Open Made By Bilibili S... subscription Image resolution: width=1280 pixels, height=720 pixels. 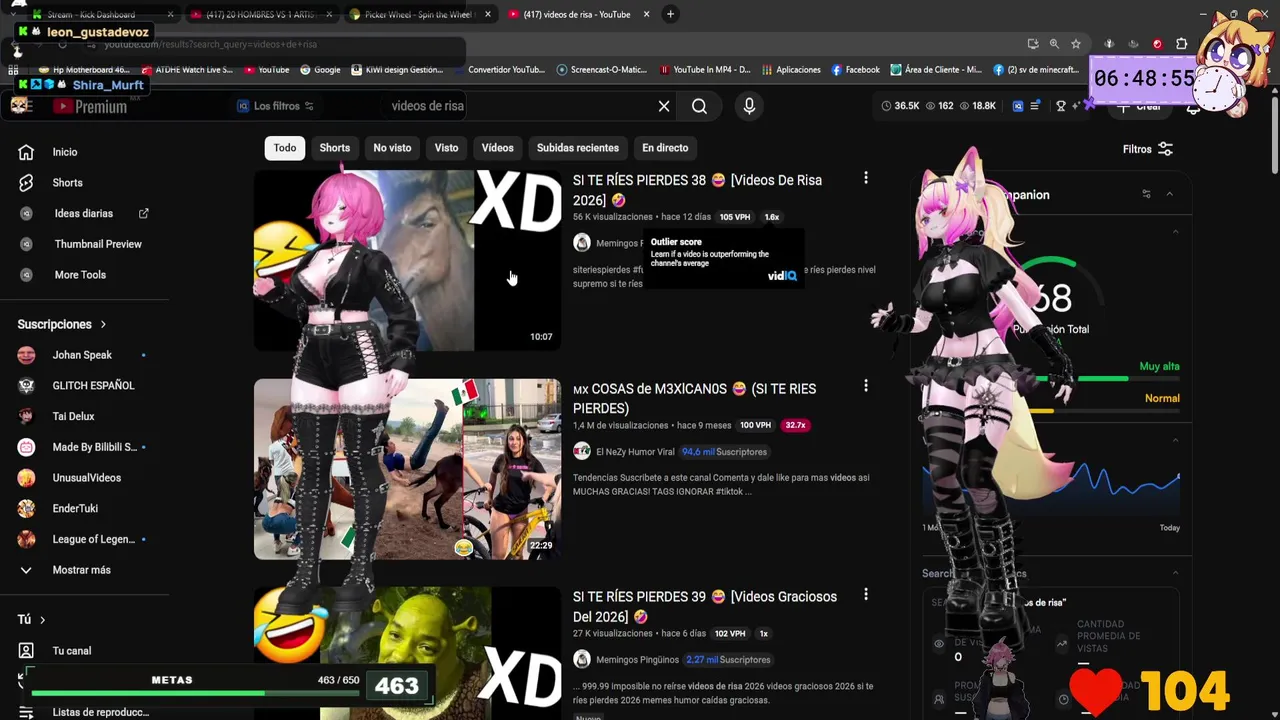pyautogui.click(x=93, y=447)
